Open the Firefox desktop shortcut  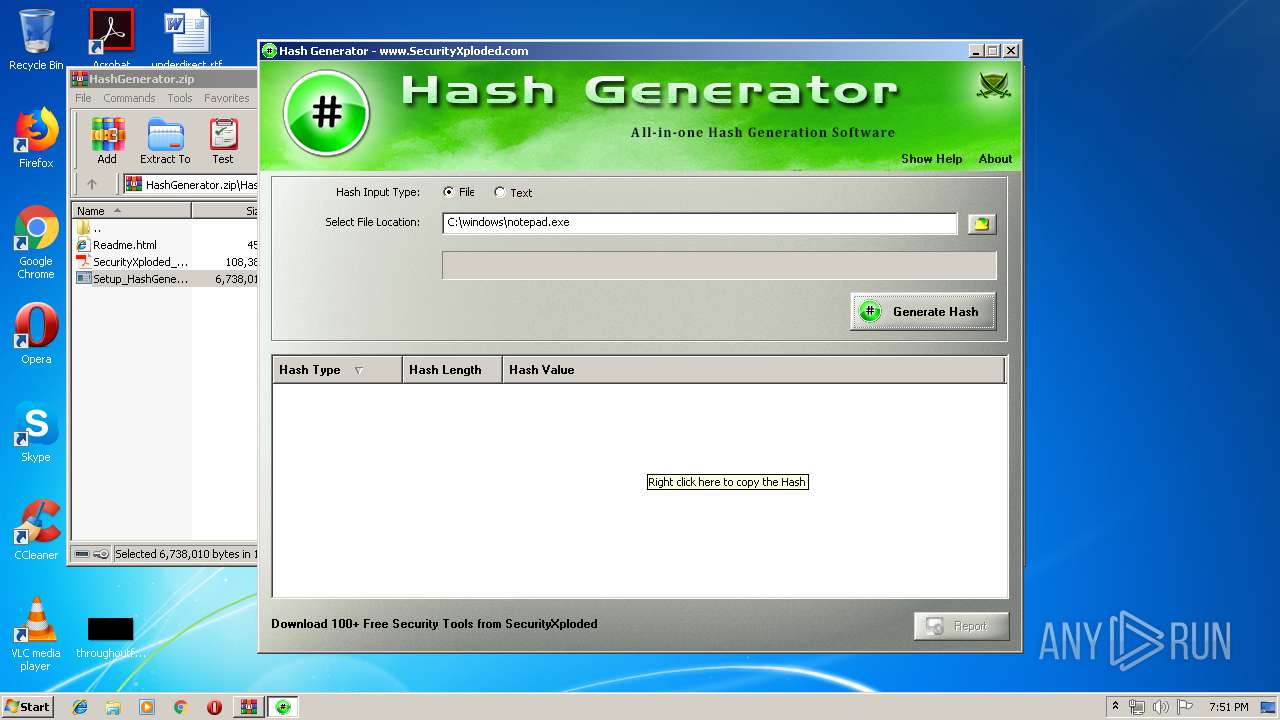tap(36, 138)
